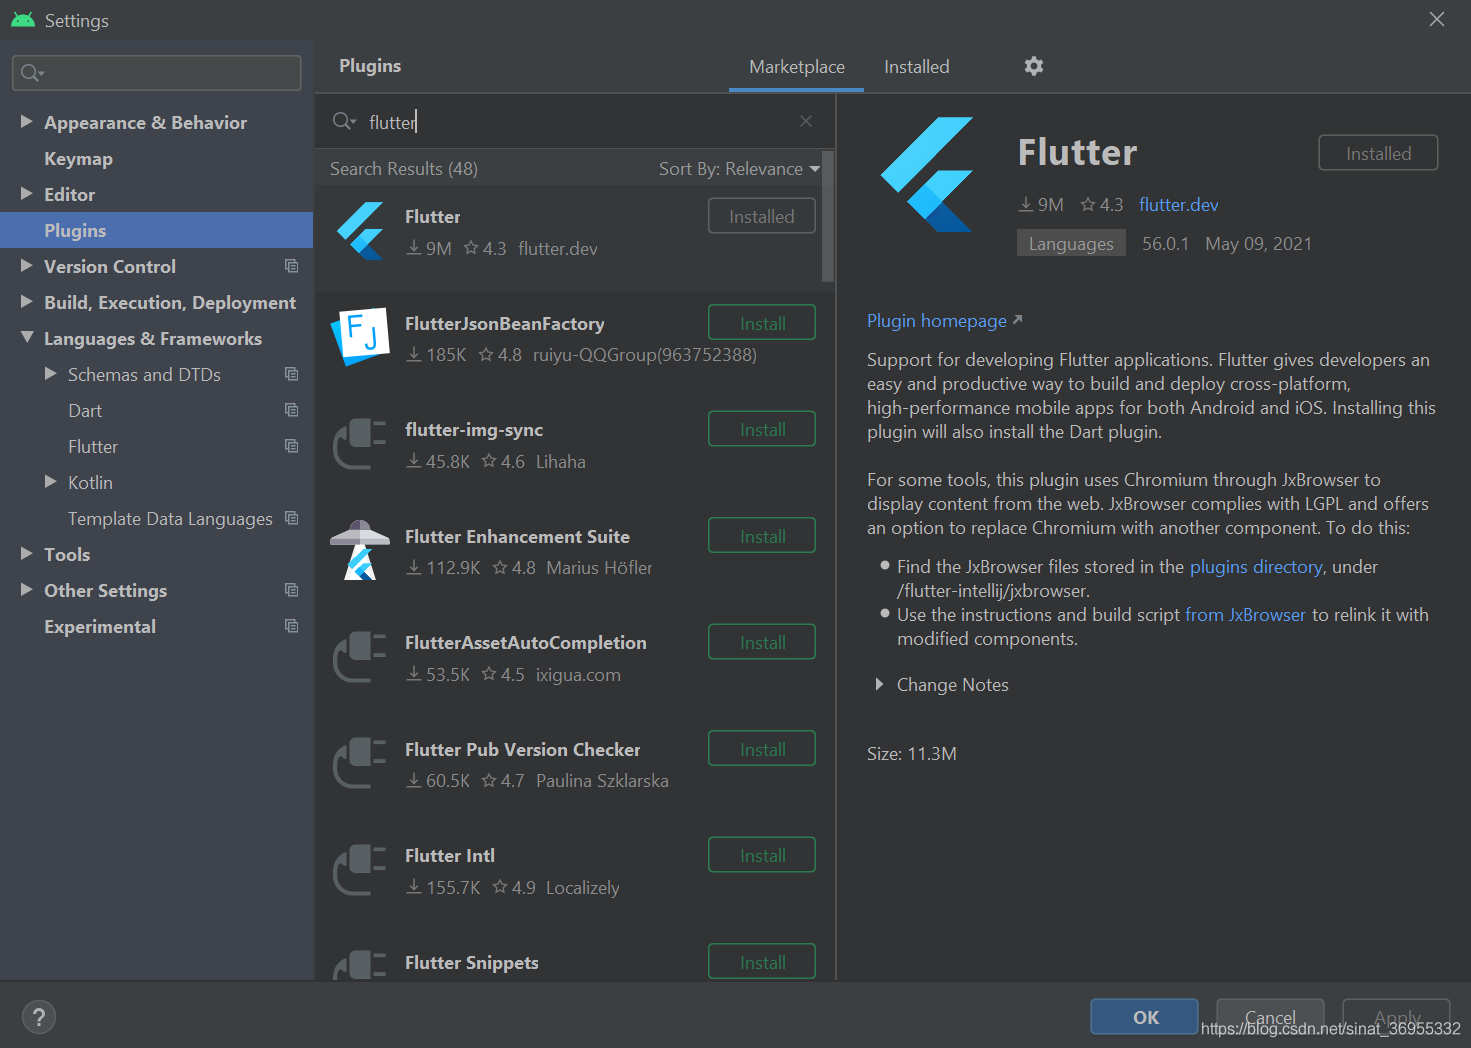Switch to the Marketplace tab

tap(797, 67)
